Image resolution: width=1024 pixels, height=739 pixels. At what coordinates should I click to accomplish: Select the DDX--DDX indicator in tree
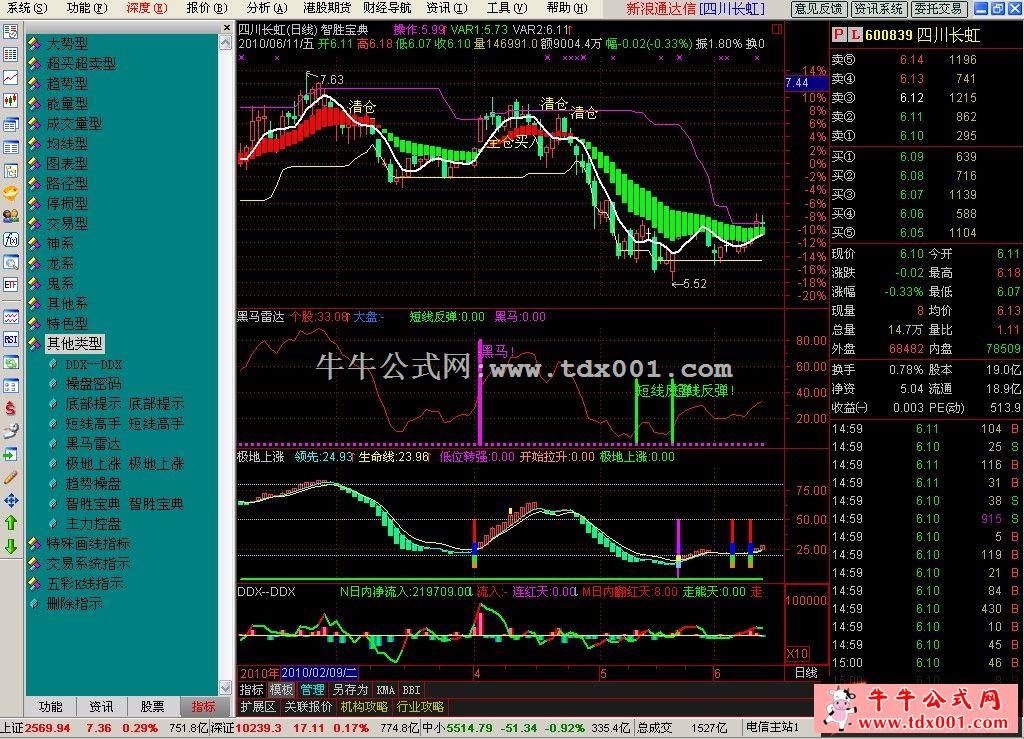[93, 364]
